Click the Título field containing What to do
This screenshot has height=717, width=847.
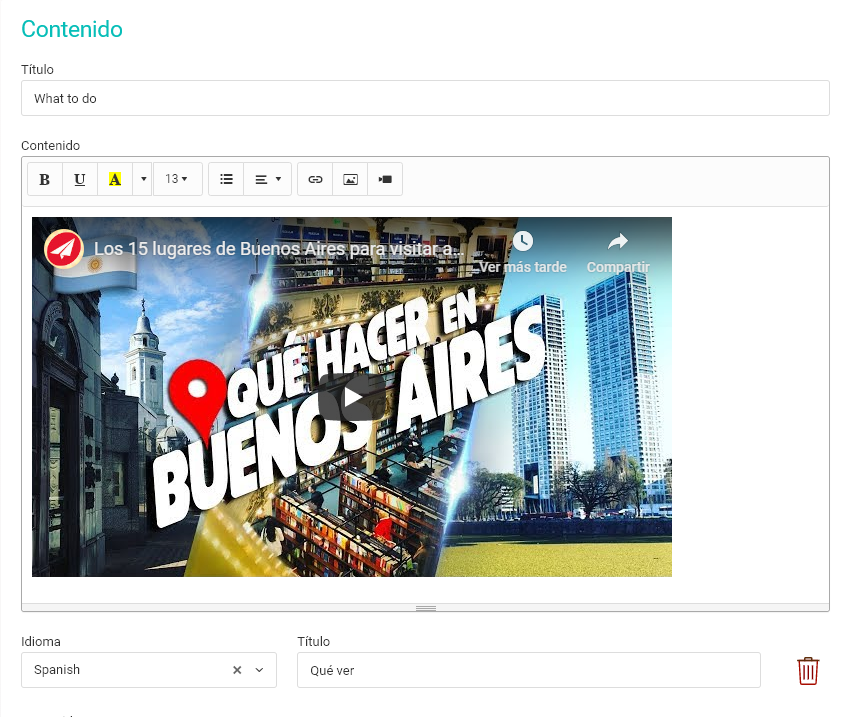coord(425,98)
